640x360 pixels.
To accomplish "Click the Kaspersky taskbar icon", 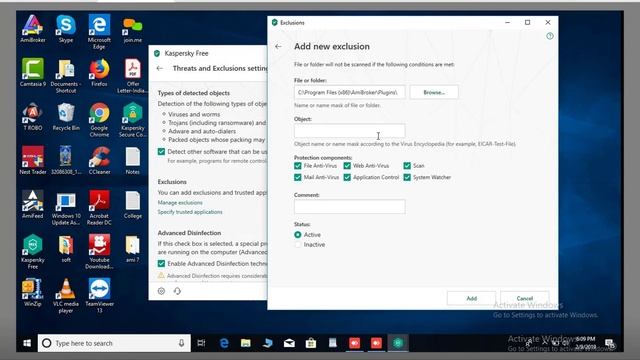I will click(x=398, y=343).
